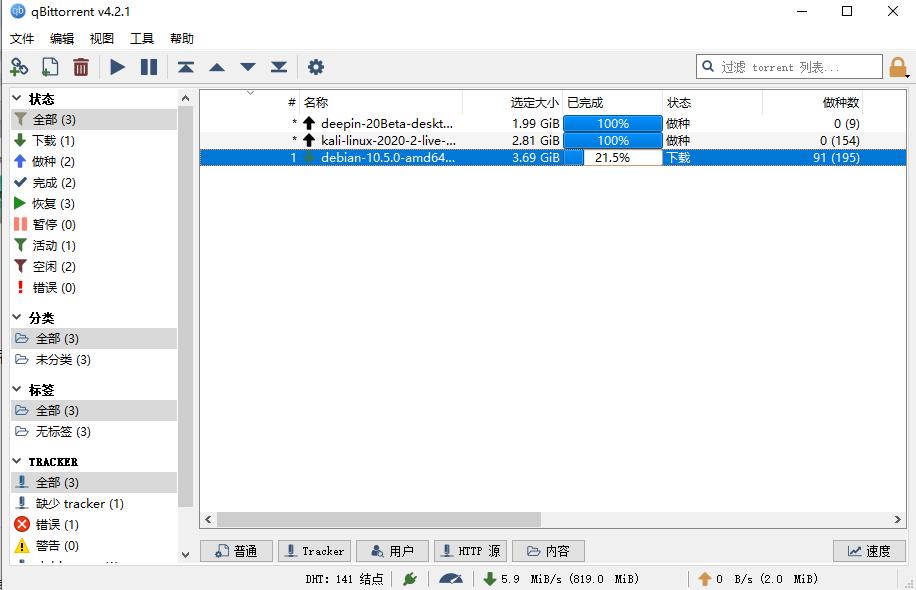
Task: Click the red delete torrent trash icon
Action: [x=81, y=67]
